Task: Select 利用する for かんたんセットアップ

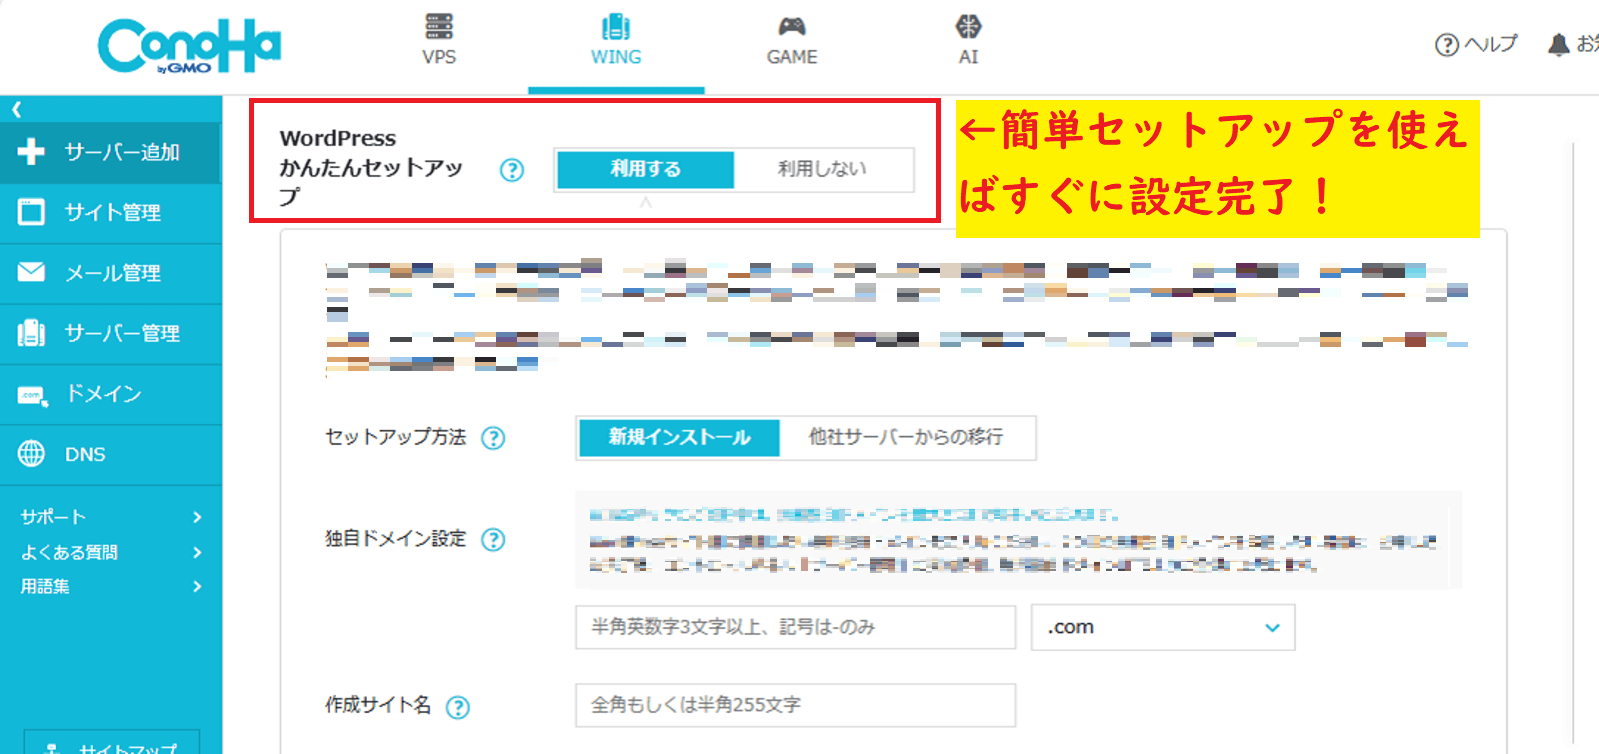Action: point(646,169)
